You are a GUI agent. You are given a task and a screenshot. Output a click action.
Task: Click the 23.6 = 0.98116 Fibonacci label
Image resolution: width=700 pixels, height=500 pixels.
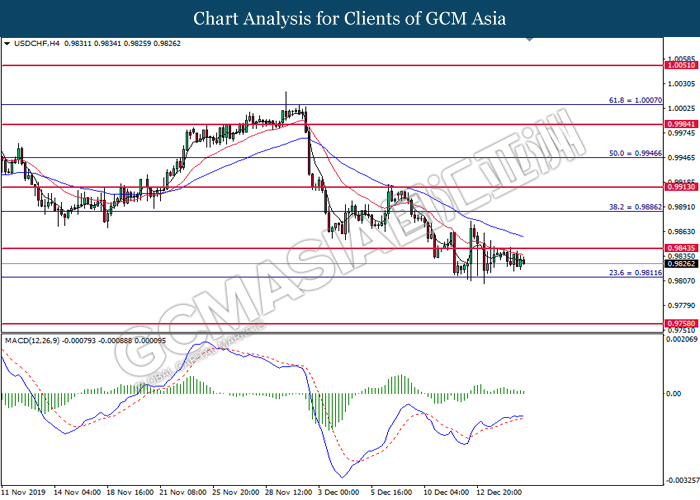(636, 273)
